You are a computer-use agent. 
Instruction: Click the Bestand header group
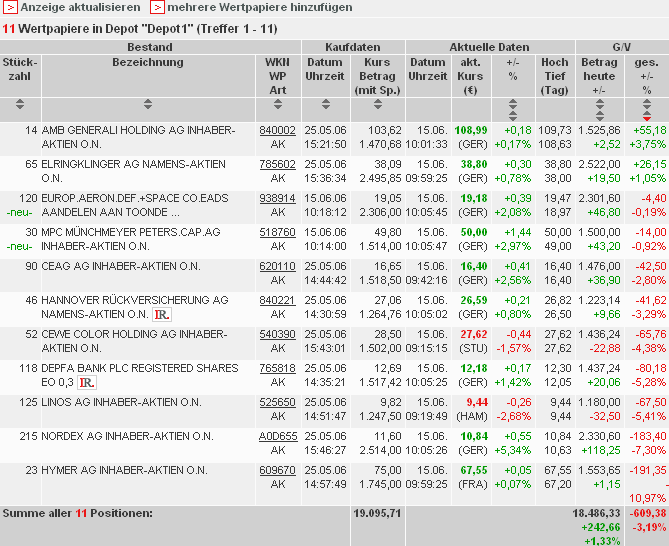[x=150, y=47]
